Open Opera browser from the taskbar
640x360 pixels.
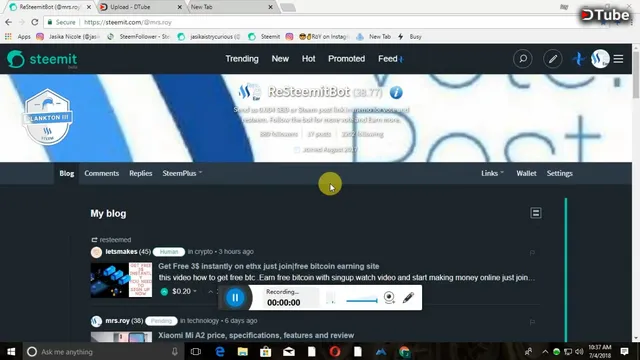335,351
